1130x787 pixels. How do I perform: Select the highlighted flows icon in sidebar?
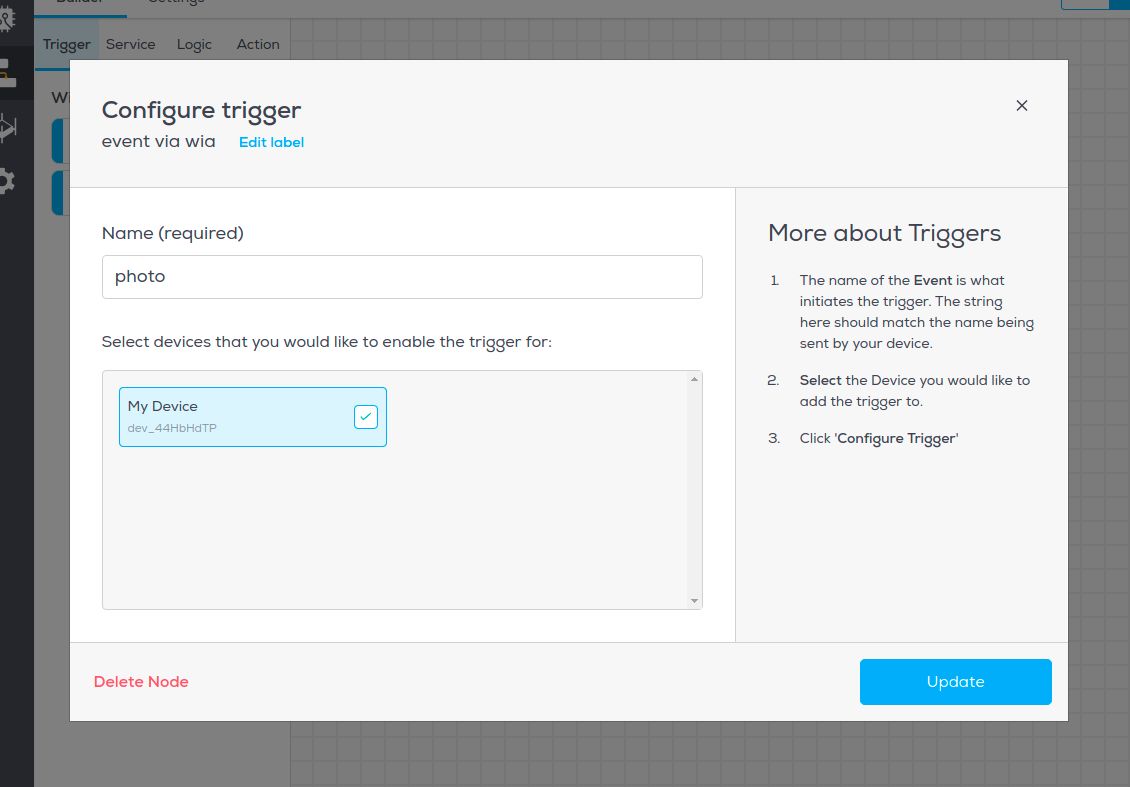click(8, 73)
